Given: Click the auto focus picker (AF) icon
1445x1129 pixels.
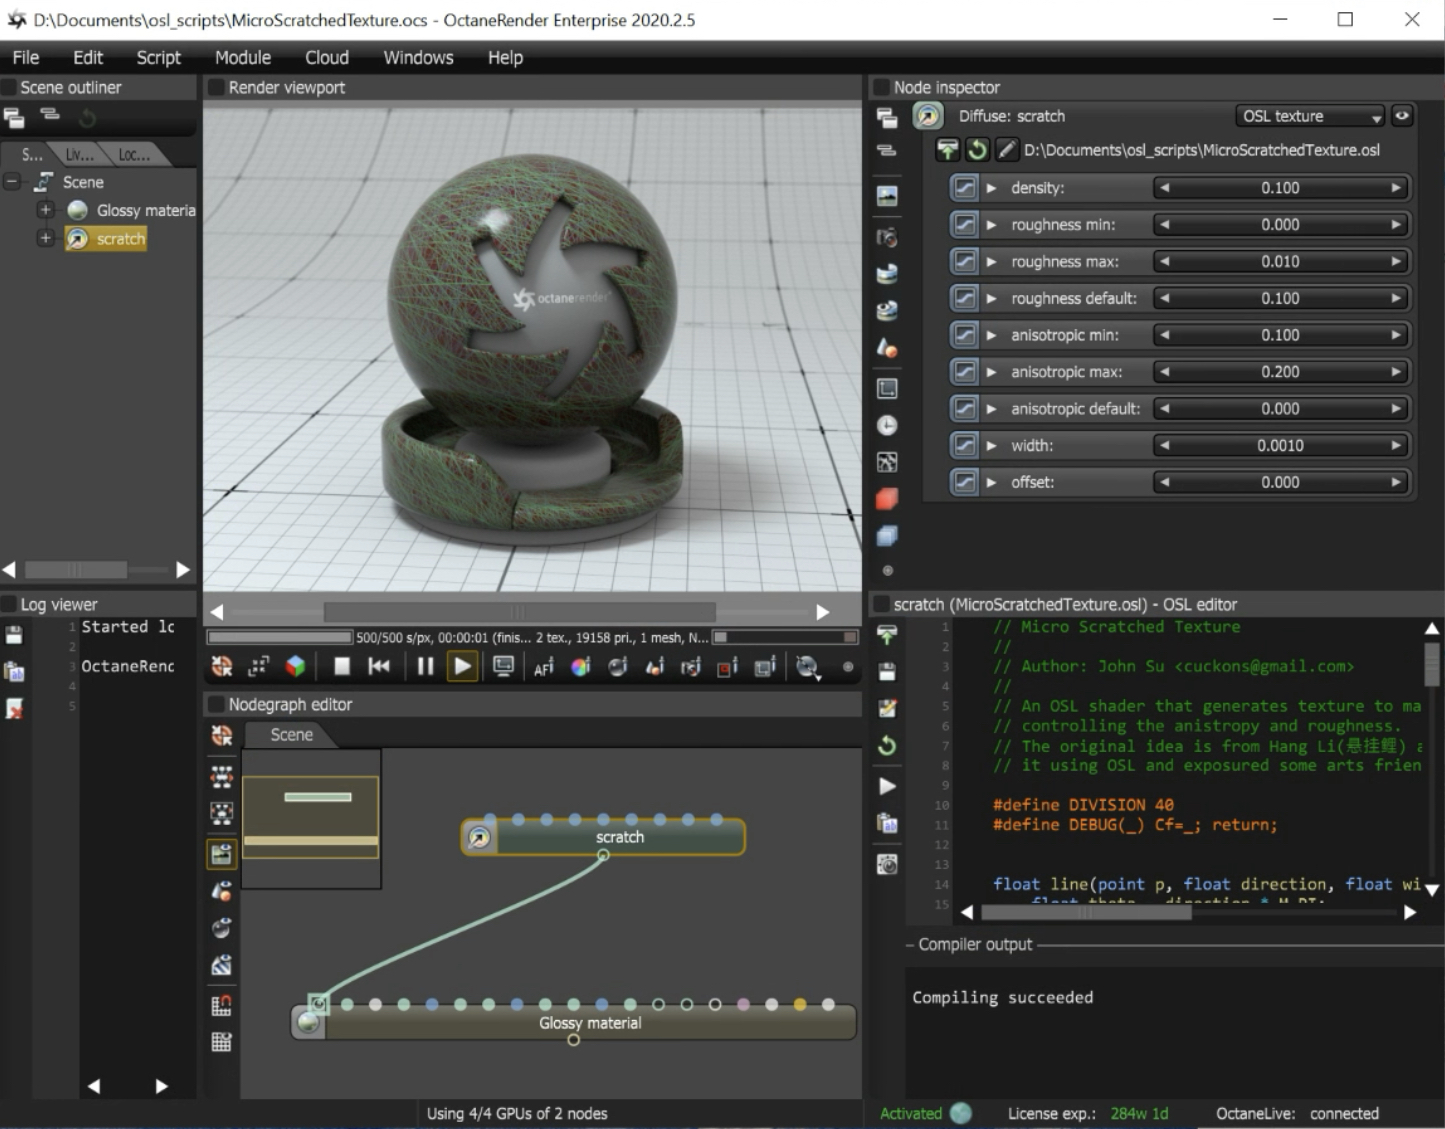Looking at the screenshot, I should pos(543,667).
